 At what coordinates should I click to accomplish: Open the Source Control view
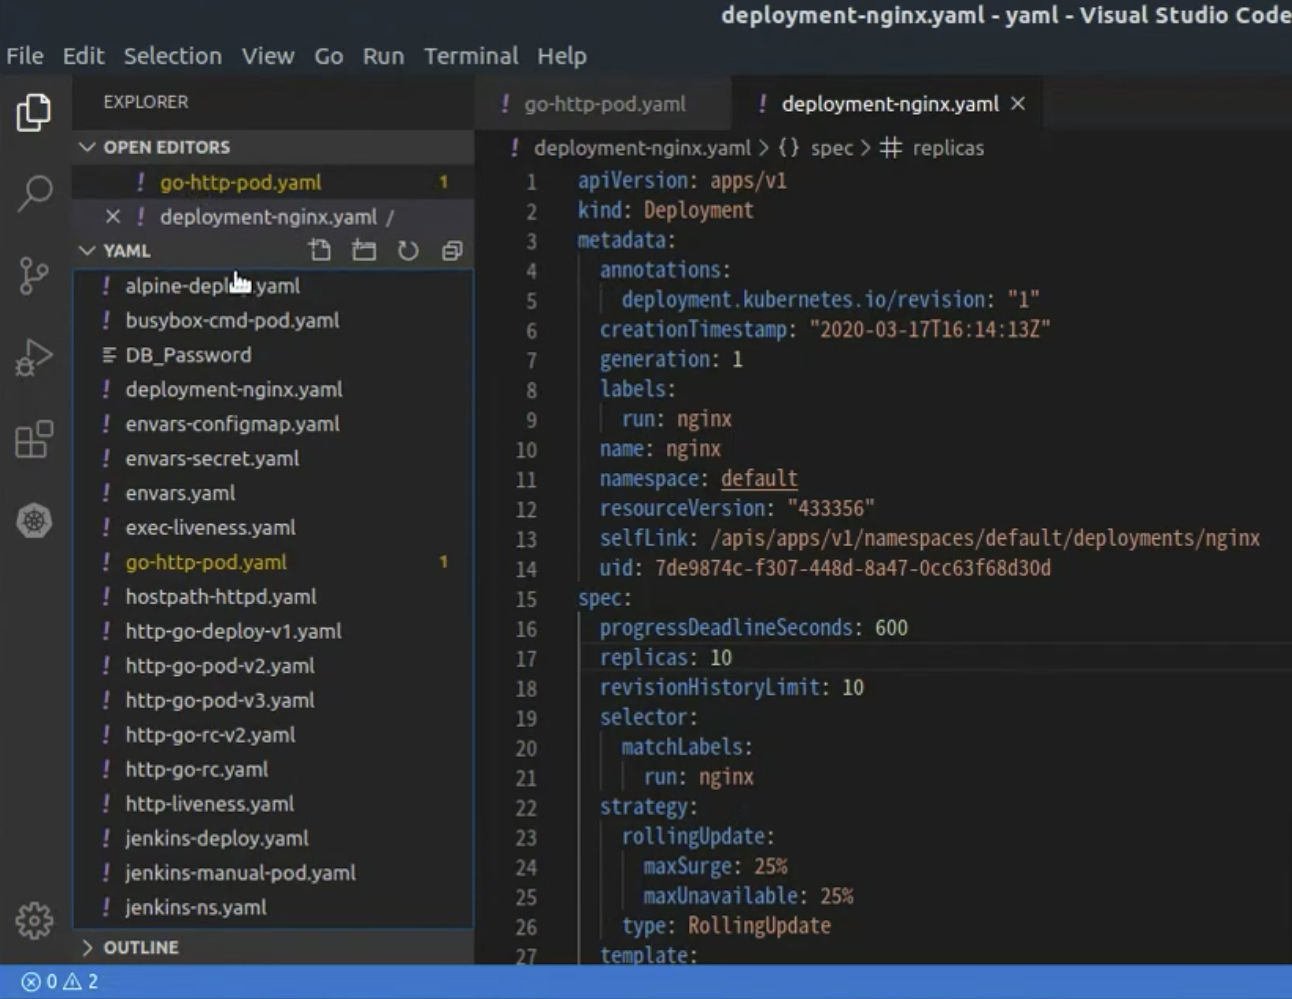point(34,275)
